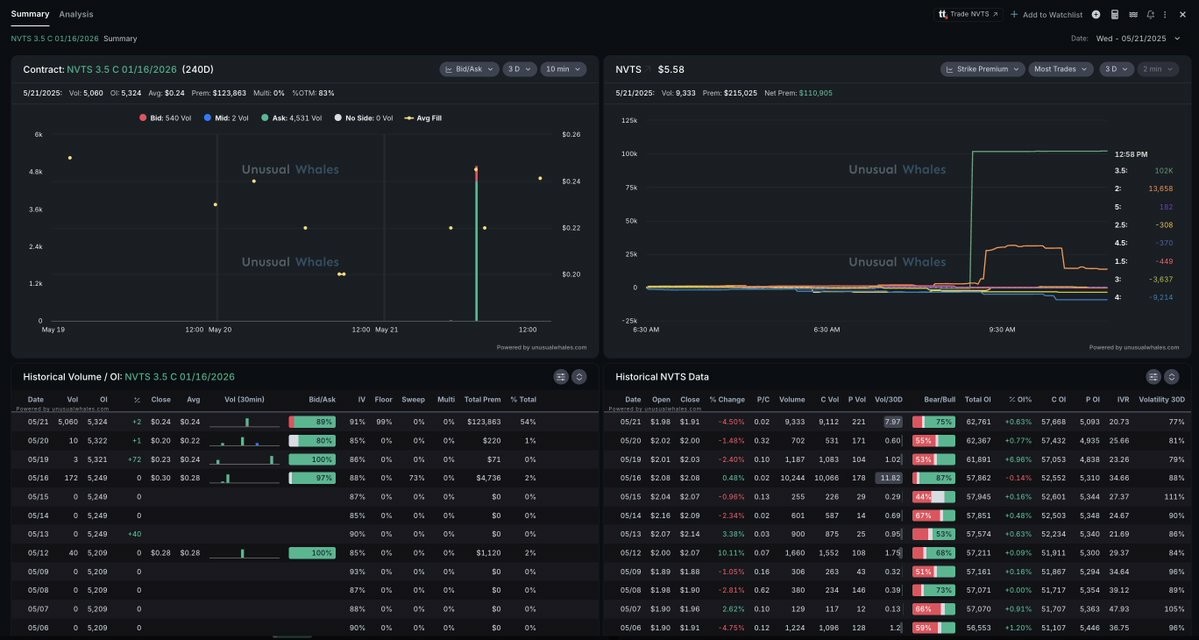
Task: Click the 100% Bid/Ask bar for 05/12
Action: [x=312, y=553]
